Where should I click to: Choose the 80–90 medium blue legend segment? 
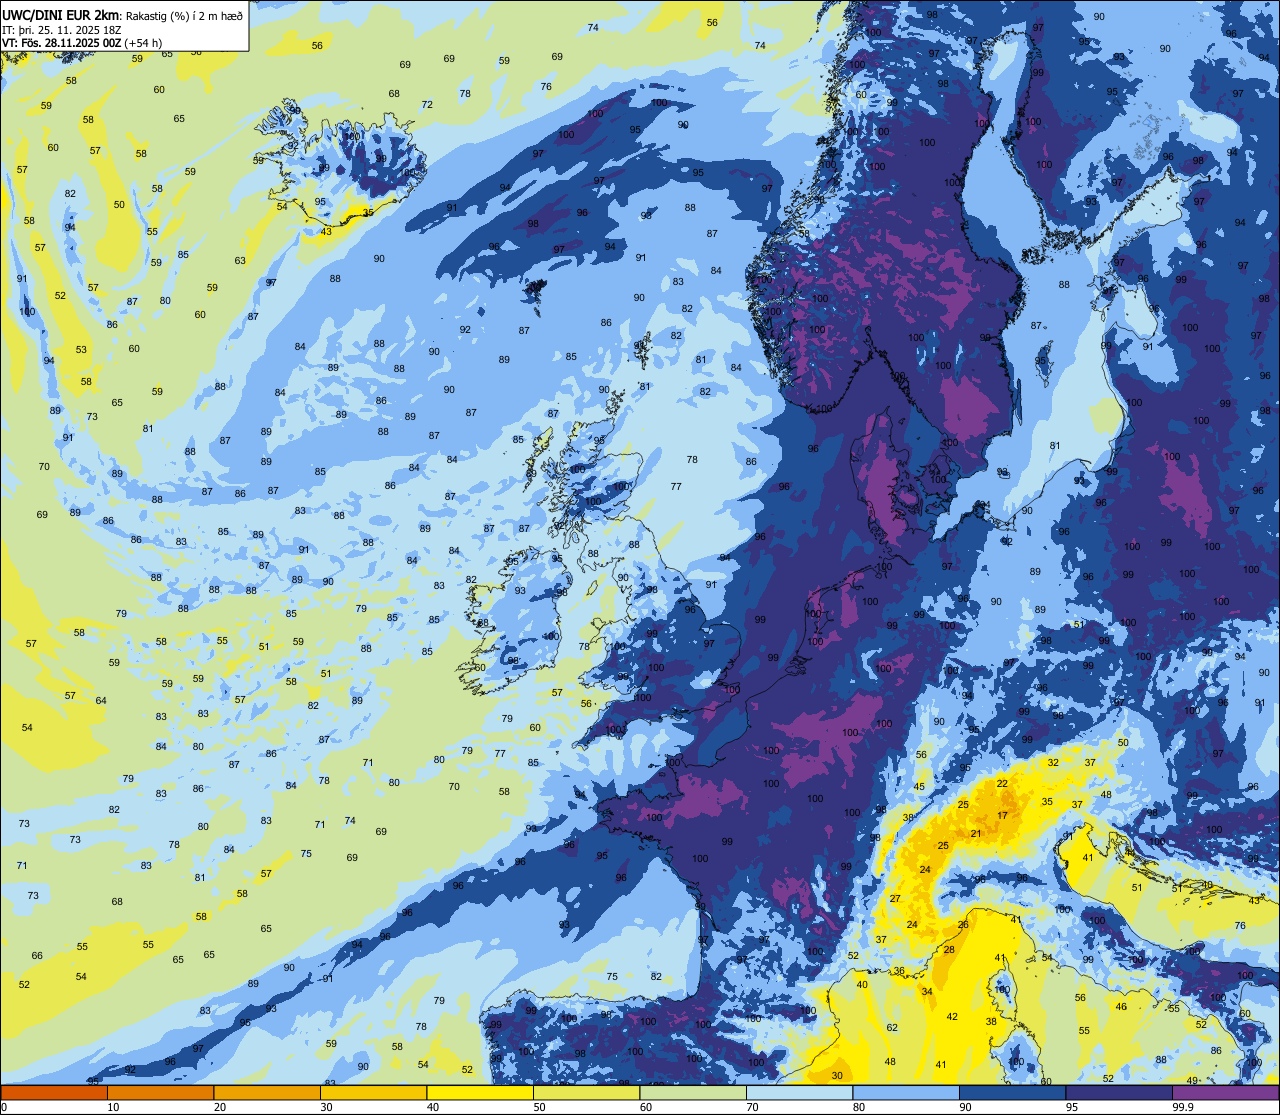coord(906,1092)
